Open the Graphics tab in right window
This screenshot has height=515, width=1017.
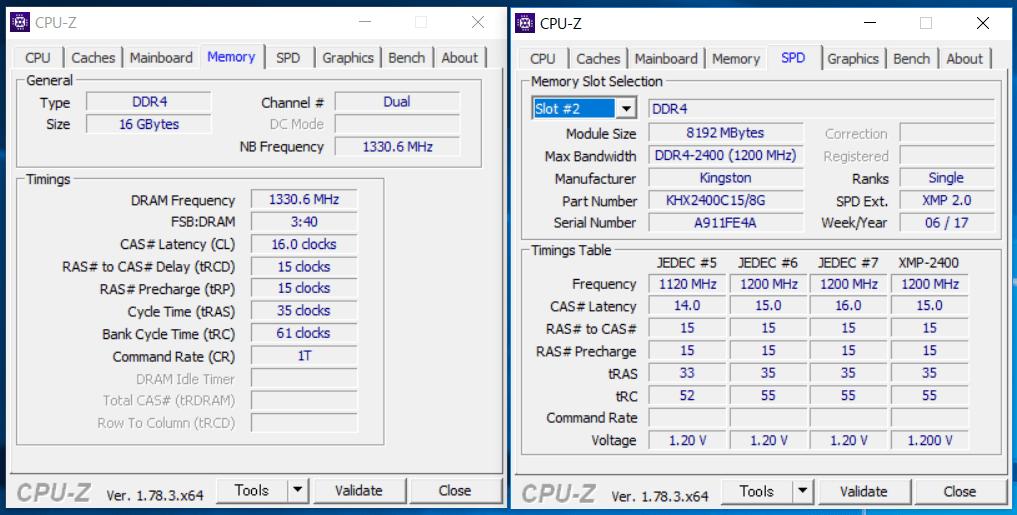coord(853,59)
